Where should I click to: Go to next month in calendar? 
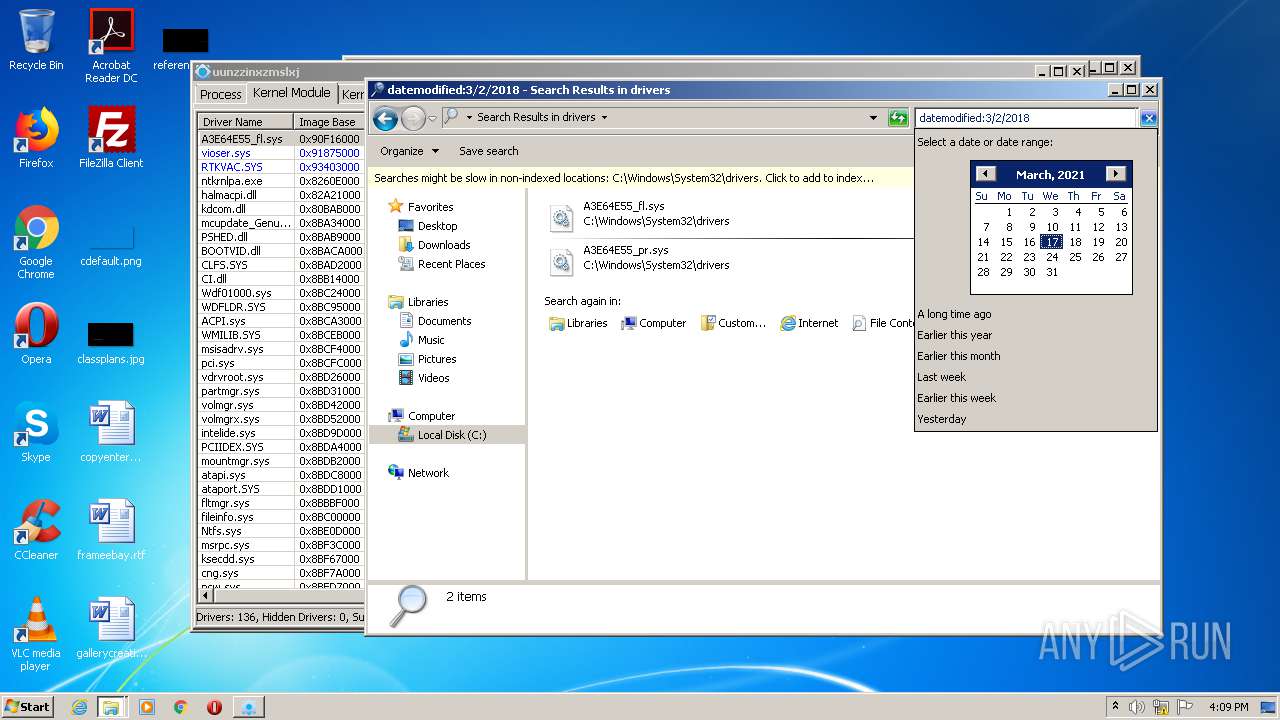click(x=1116, y=174)
